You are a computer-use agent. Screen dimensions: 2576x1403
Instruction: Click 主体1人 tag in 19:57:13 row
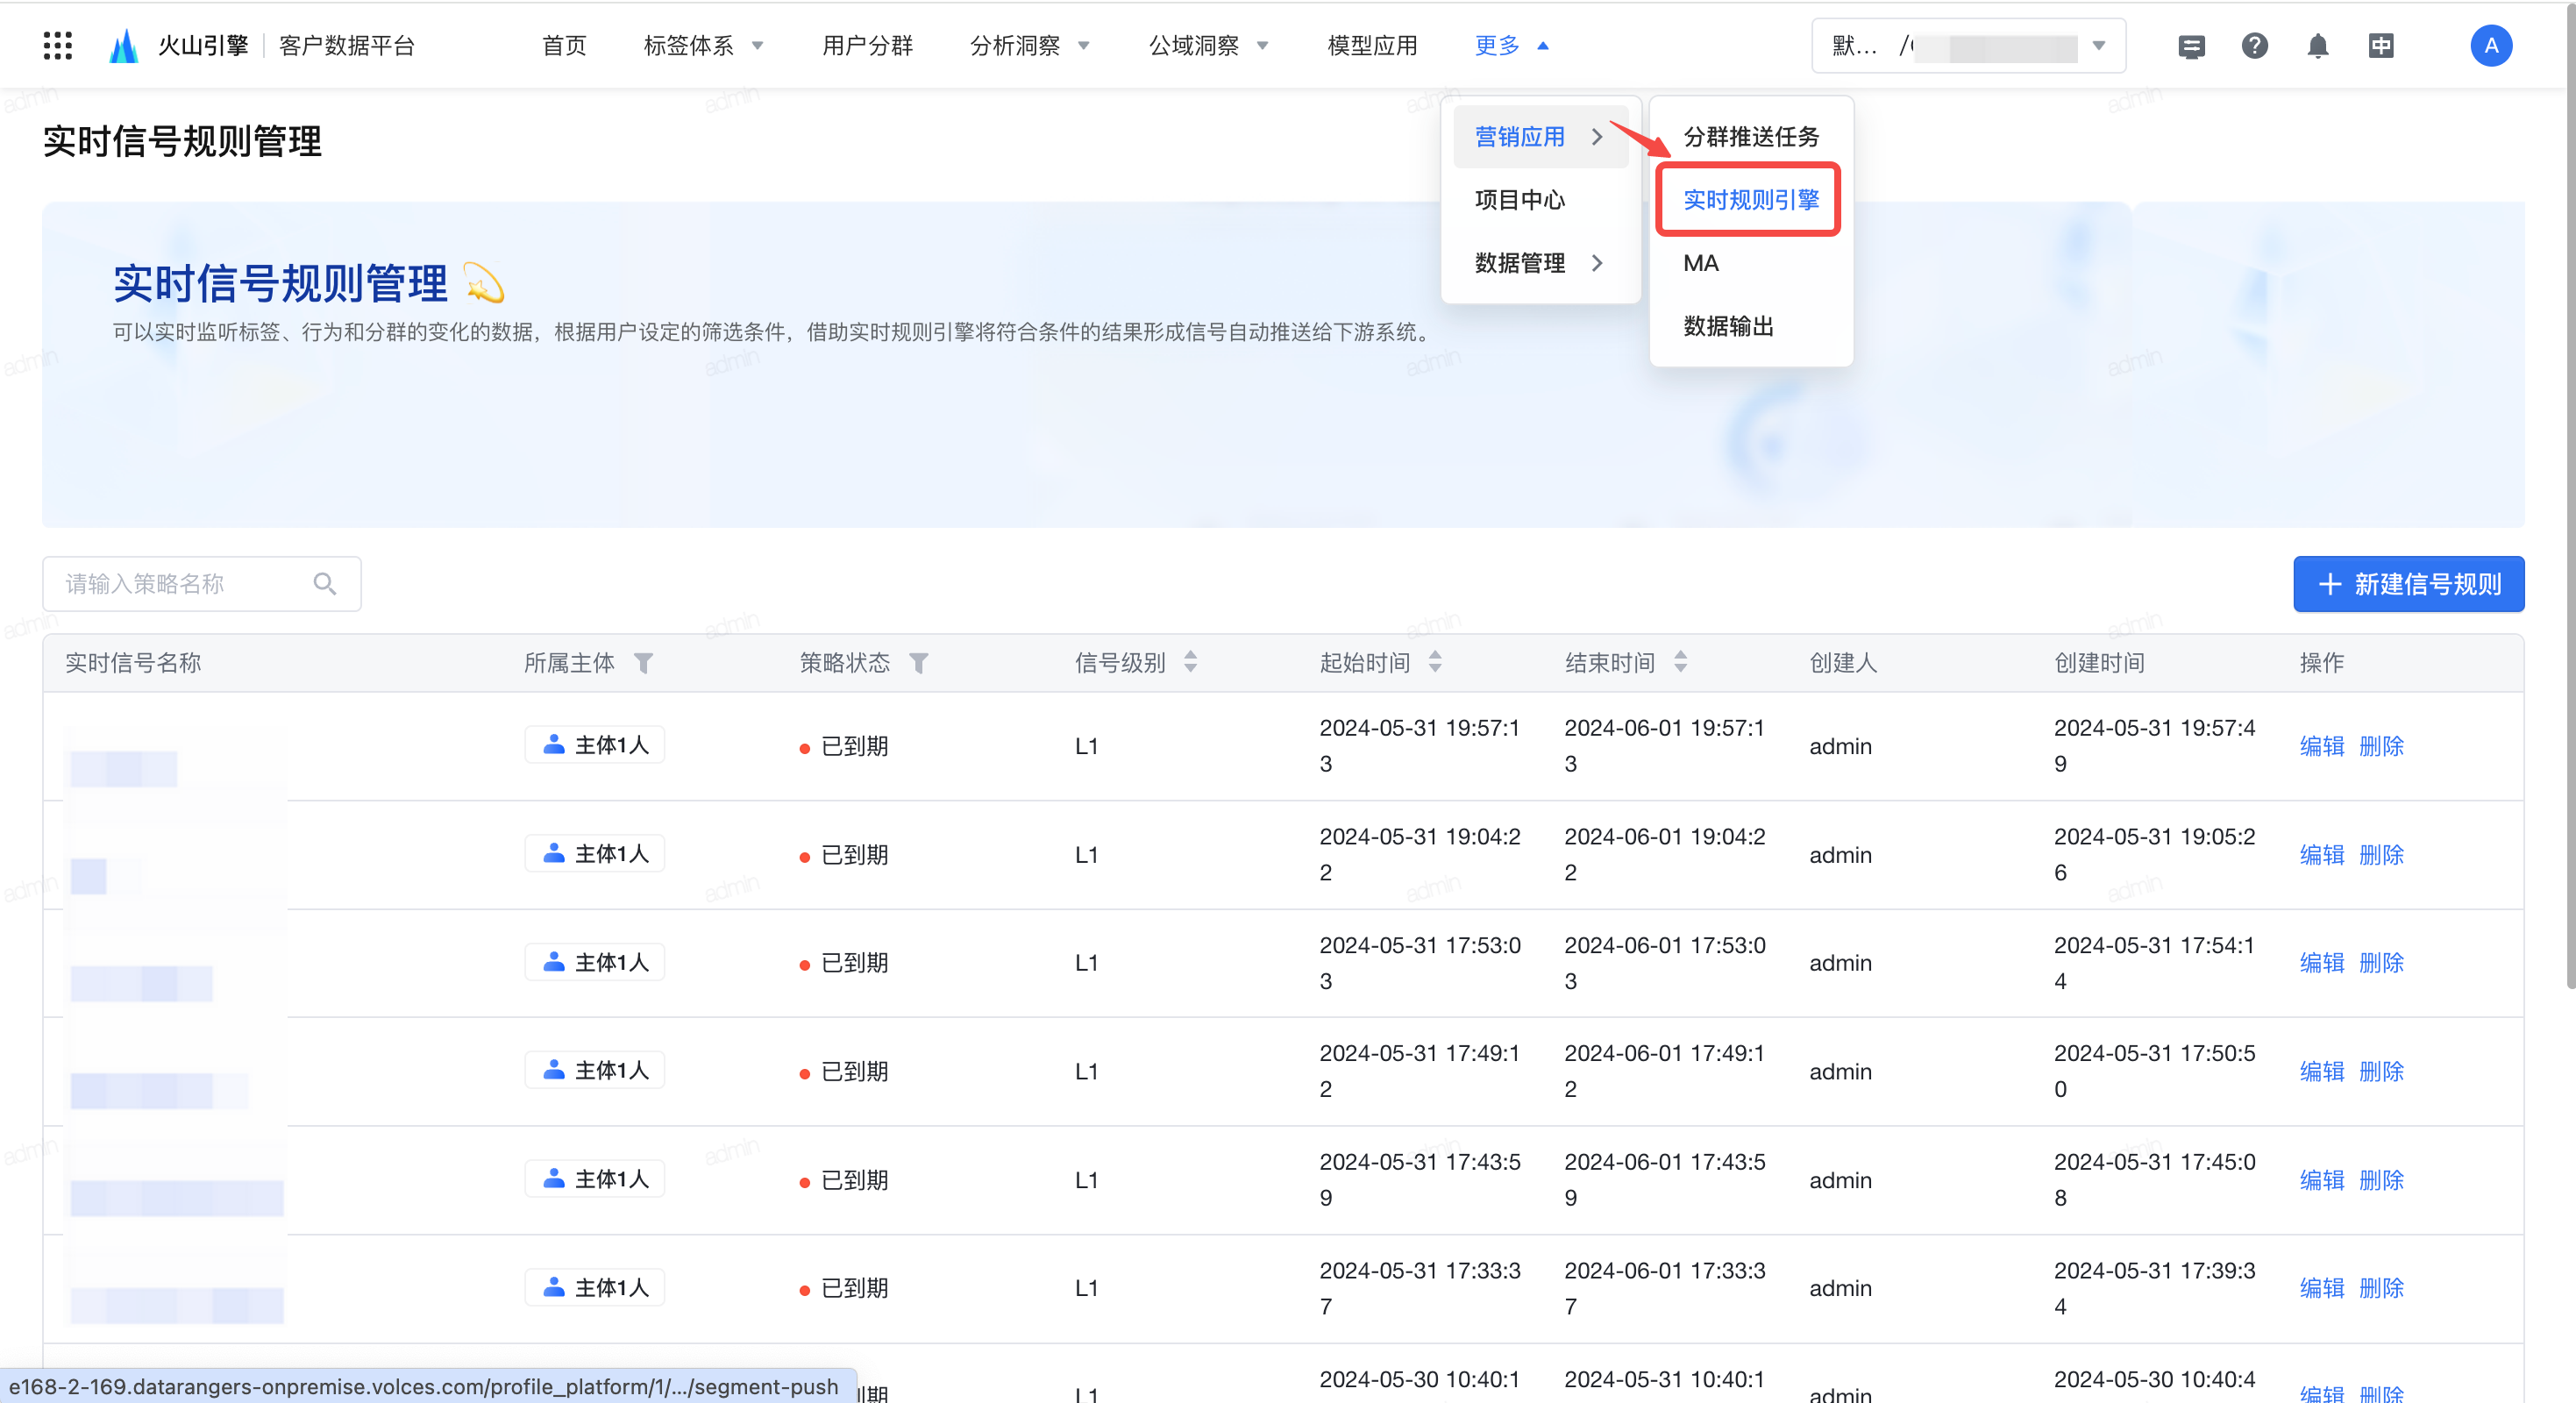(595, 745)
